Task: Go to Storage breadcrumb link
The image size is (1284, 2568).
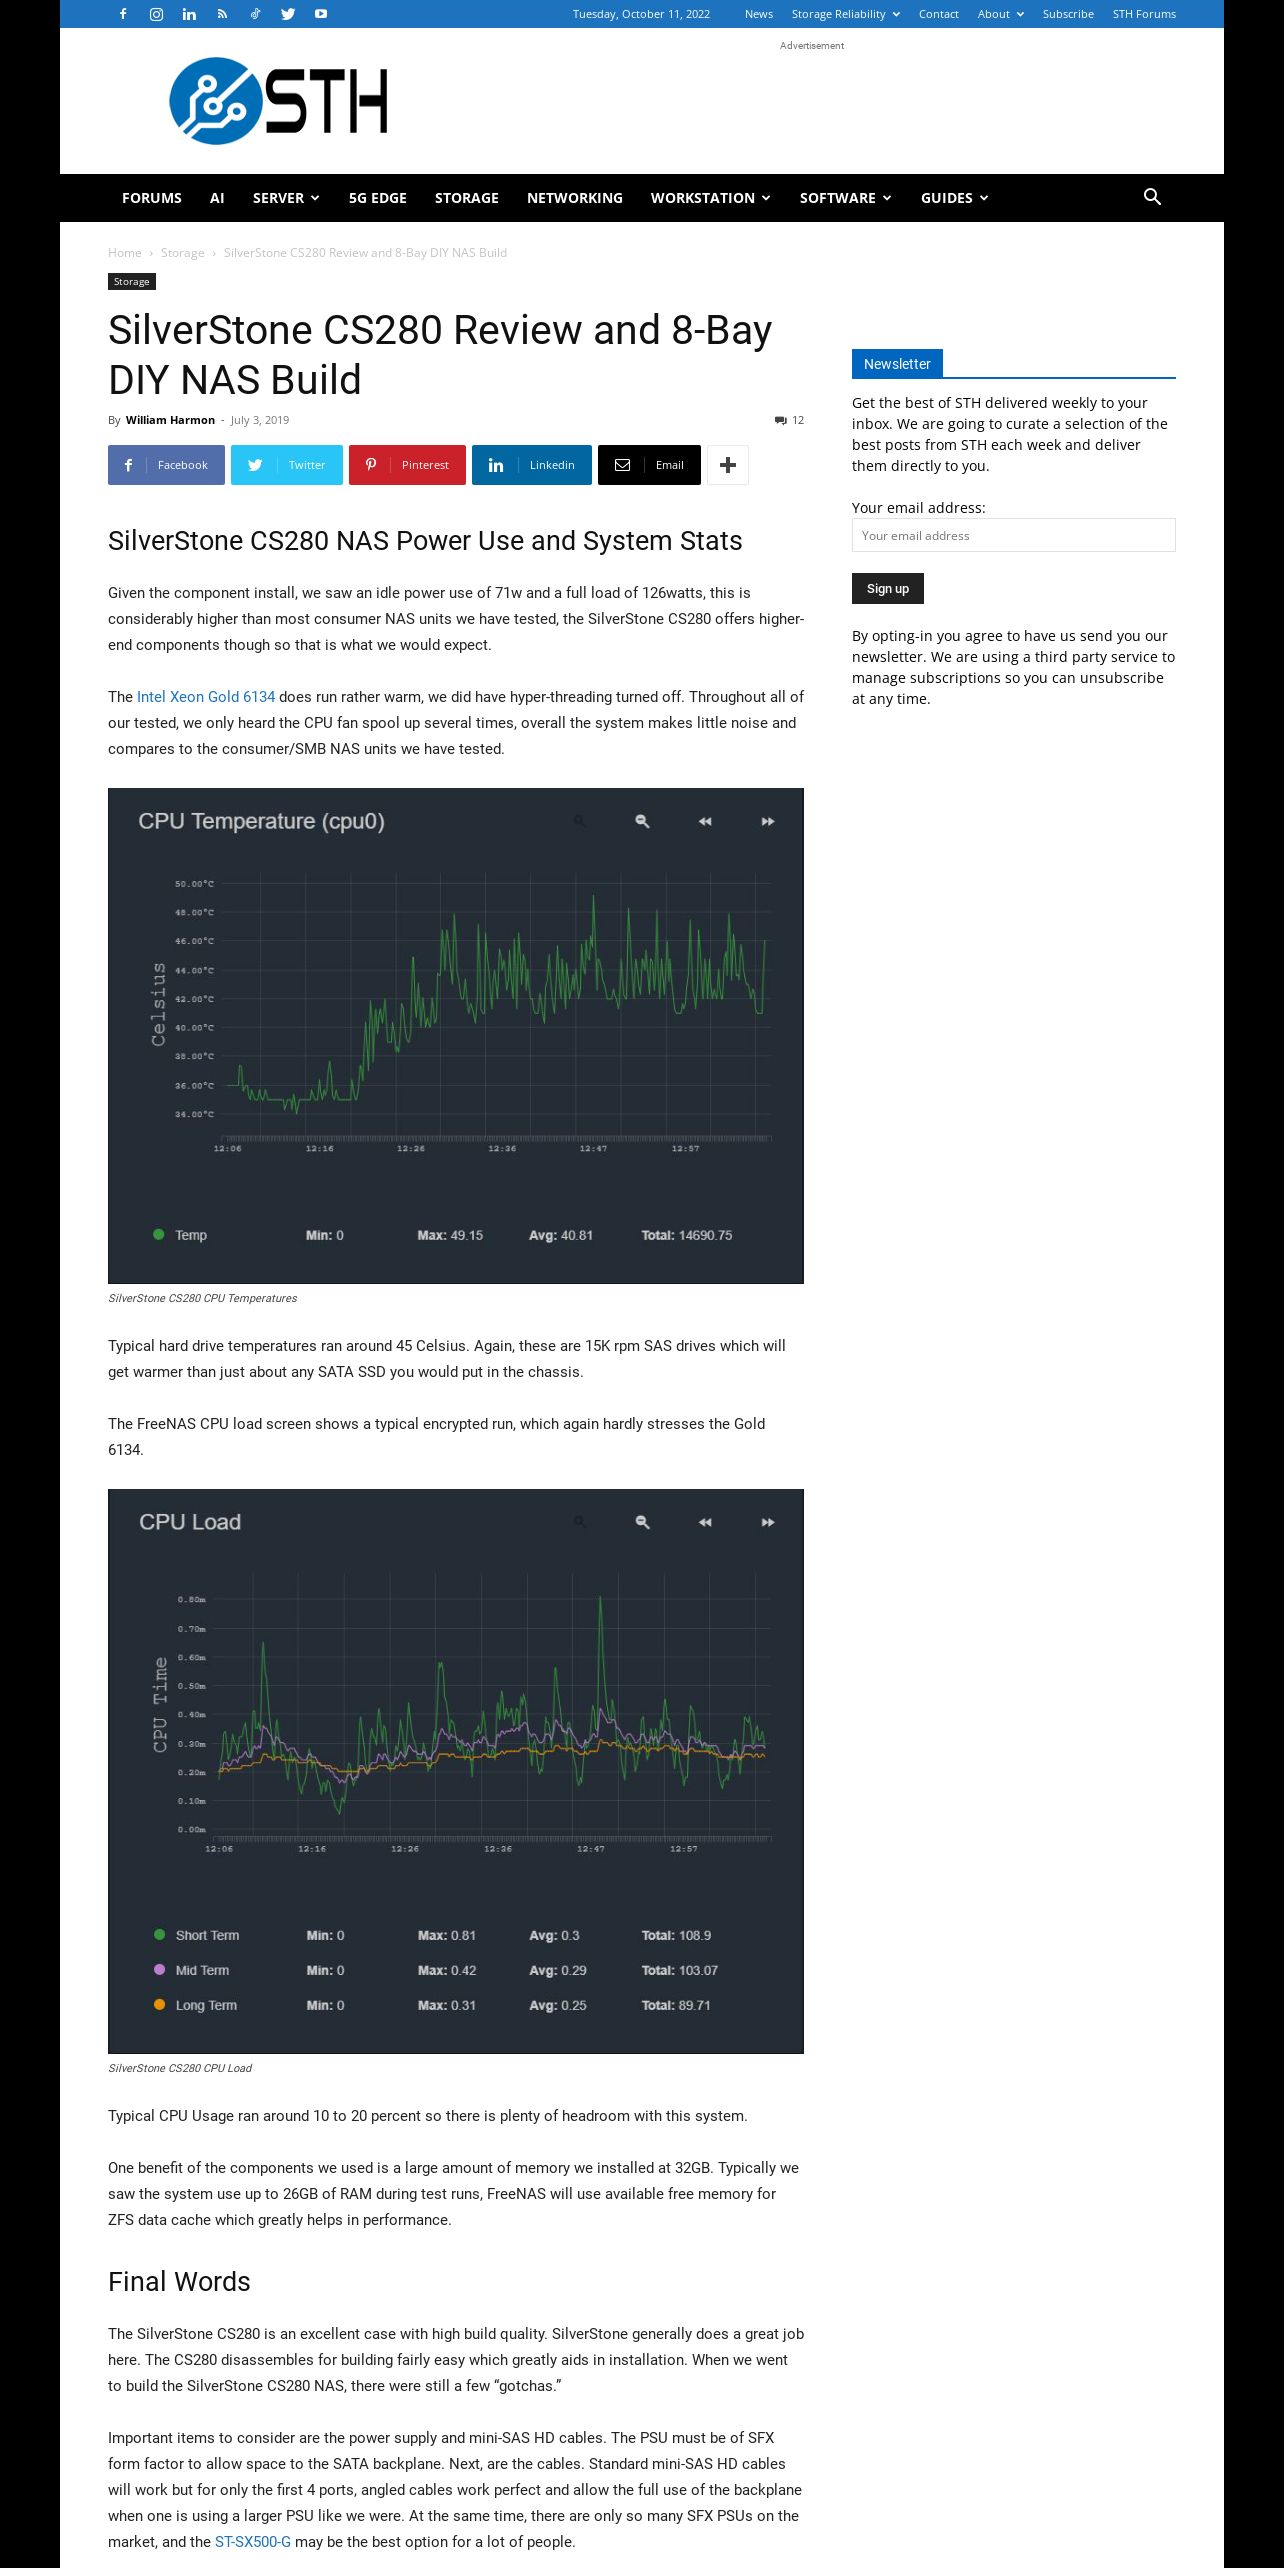Action: click(x=182, y=253)
